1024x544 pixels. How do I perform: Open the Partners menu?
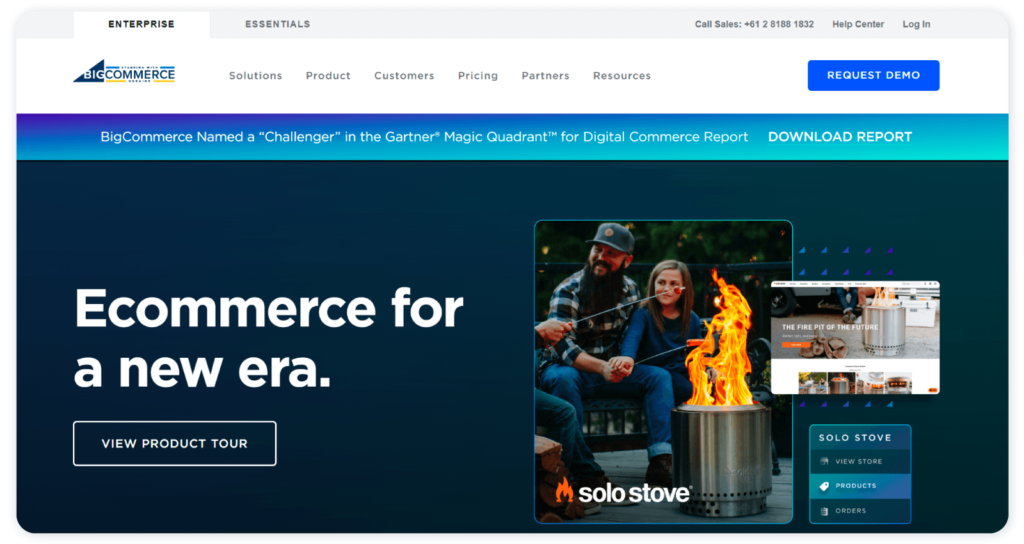pyautogui.click(x=545, y=76)
